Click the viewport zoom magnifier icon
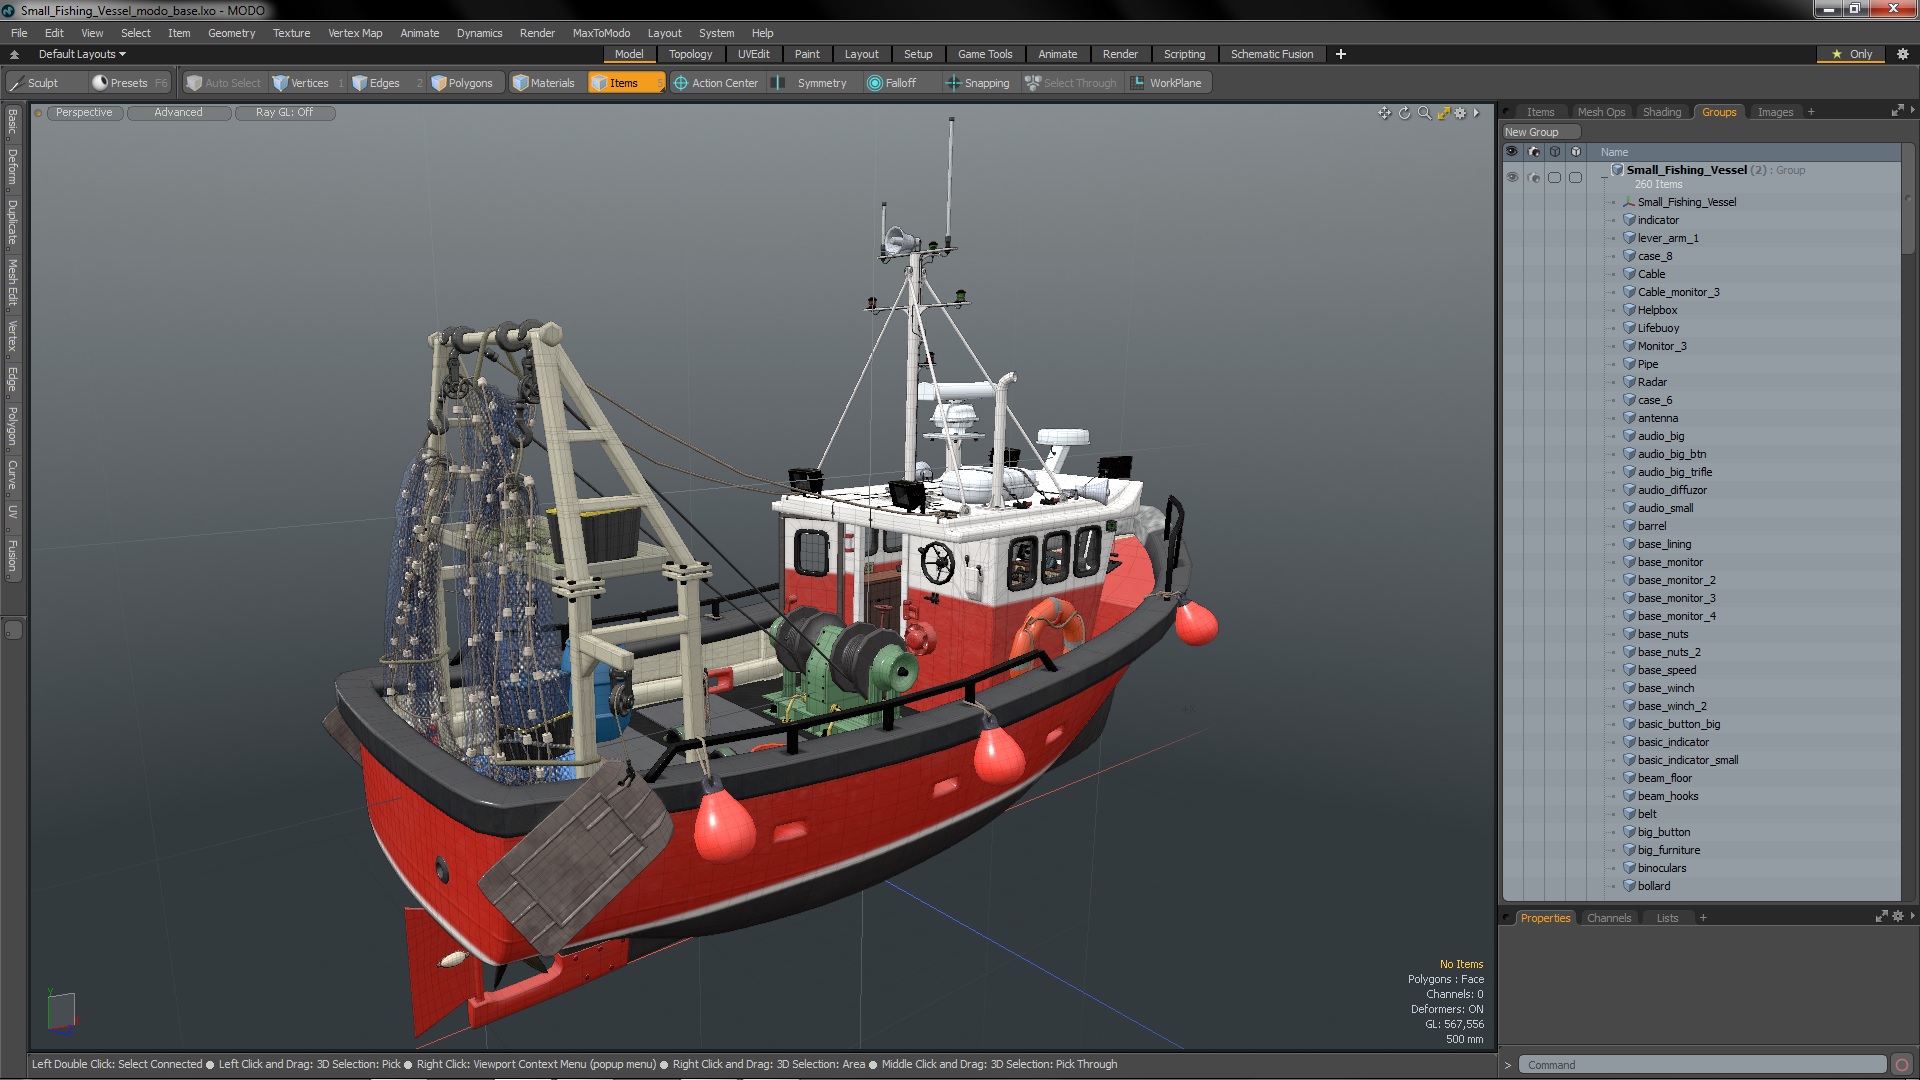The image size is (1920, 1080). pos(1424,113)
